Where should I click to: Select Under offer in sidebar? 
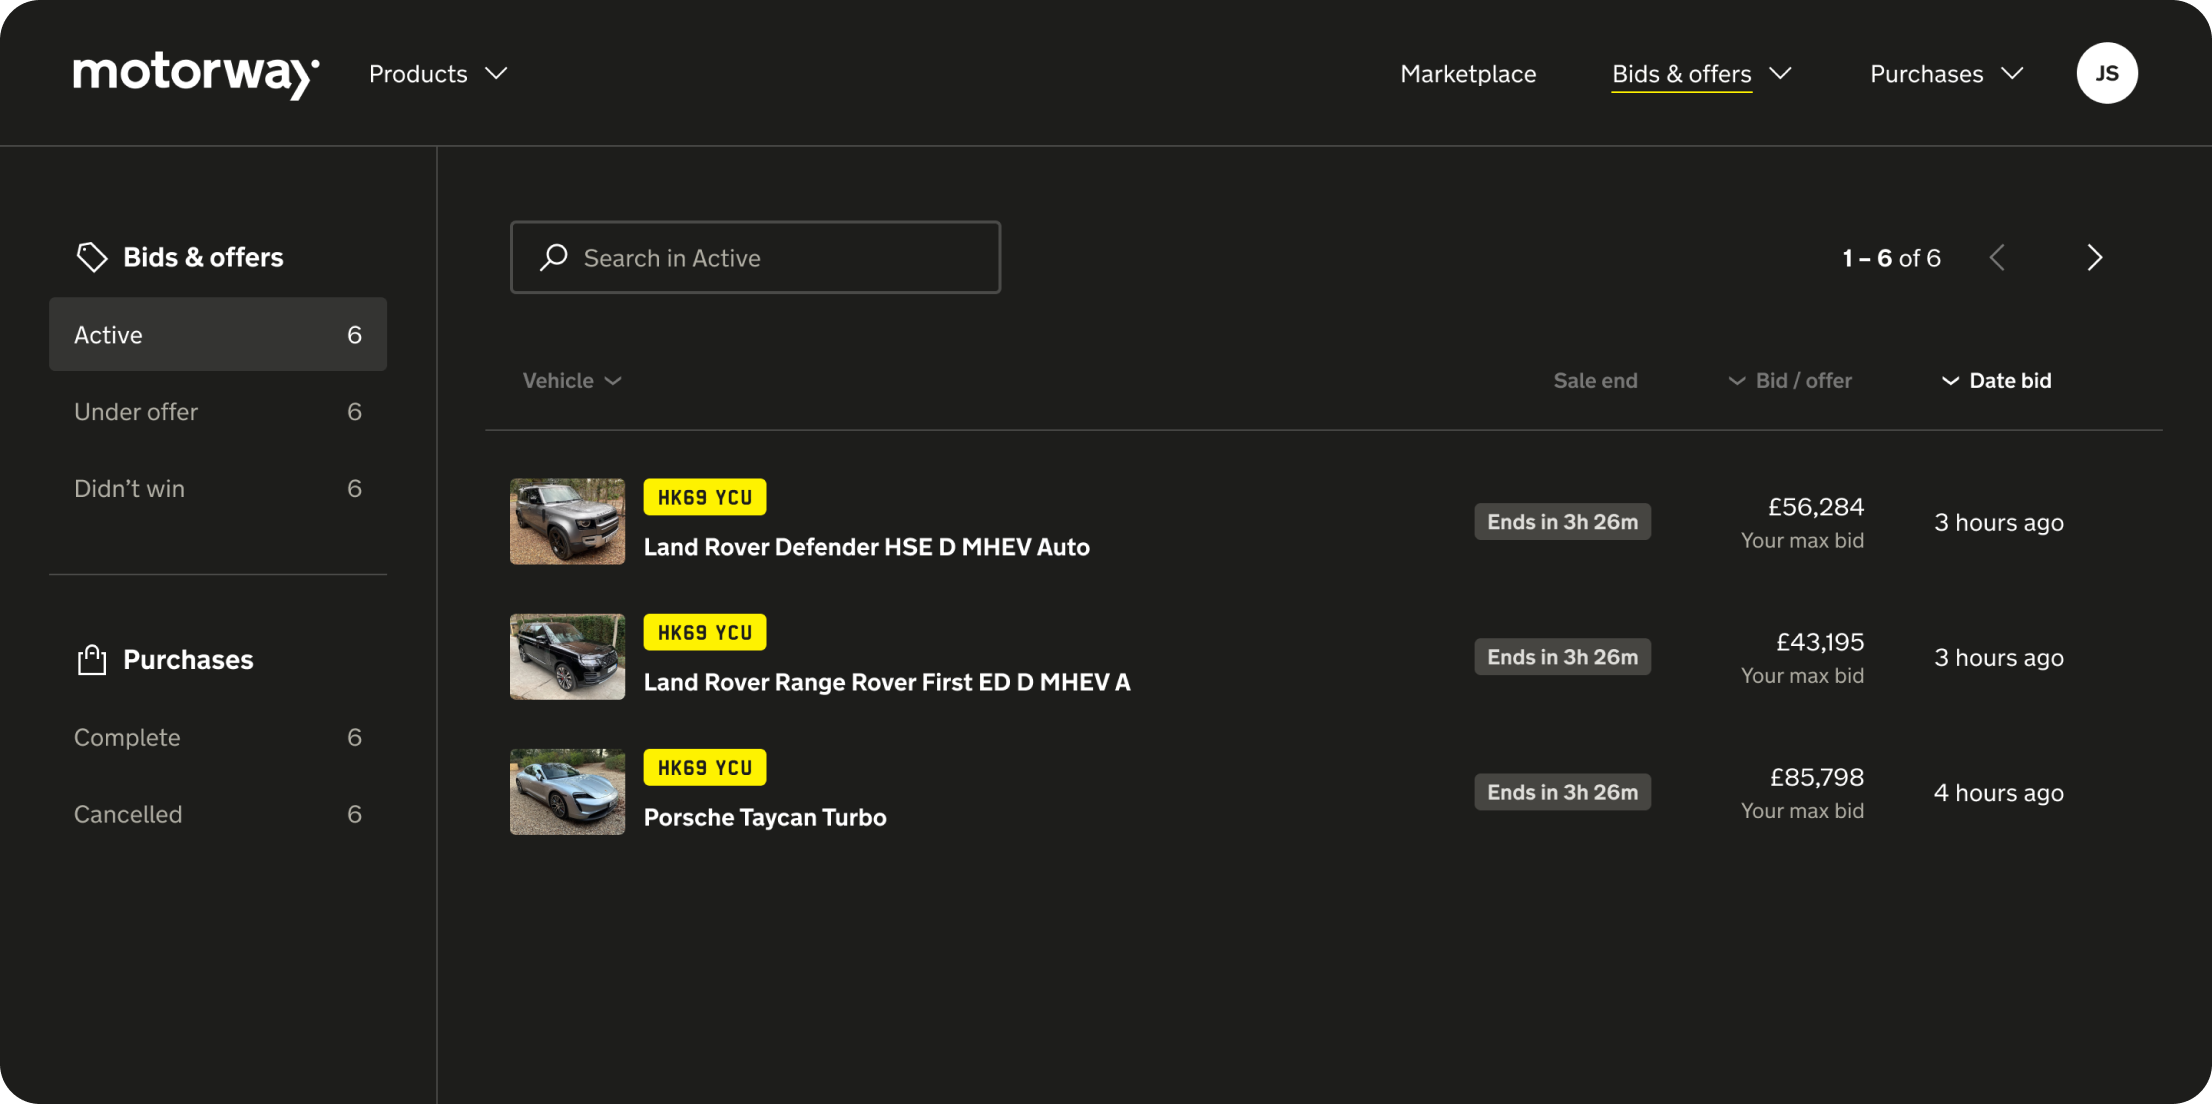(x=218, y=411)
